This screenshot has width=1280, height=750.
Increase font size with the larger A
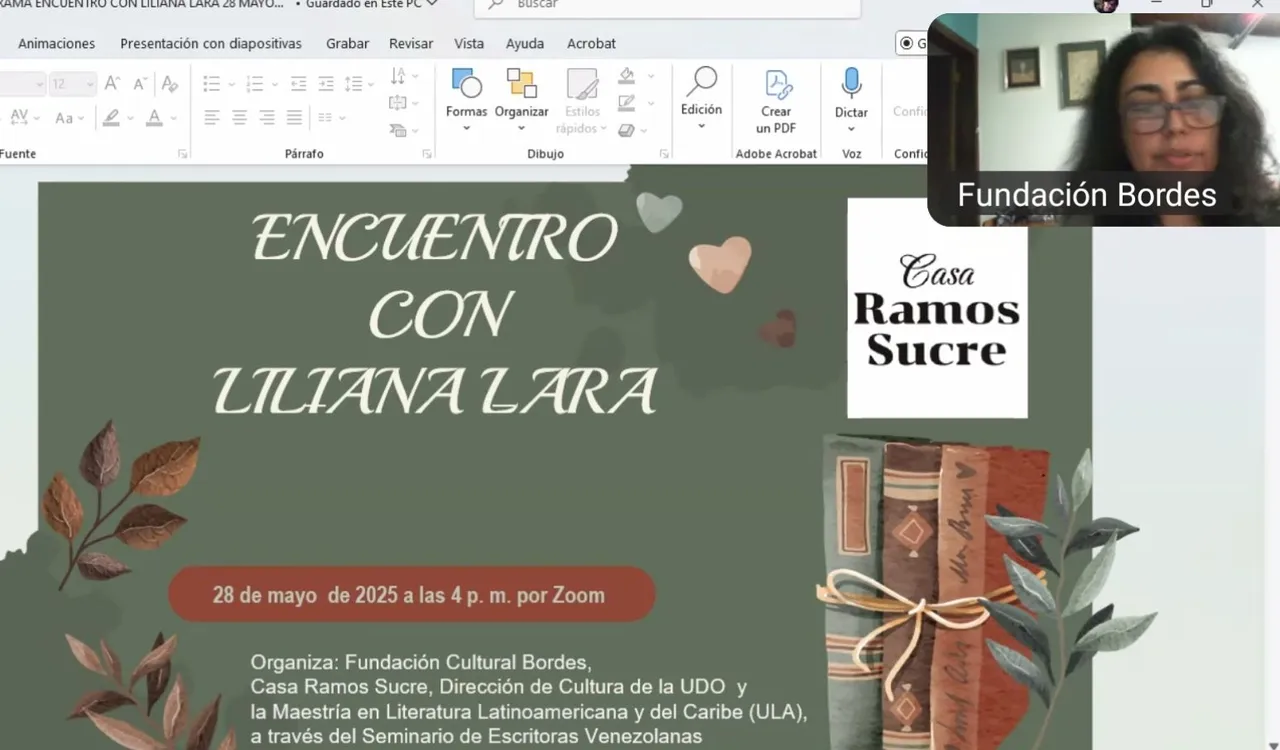click(x=113, y=84)
